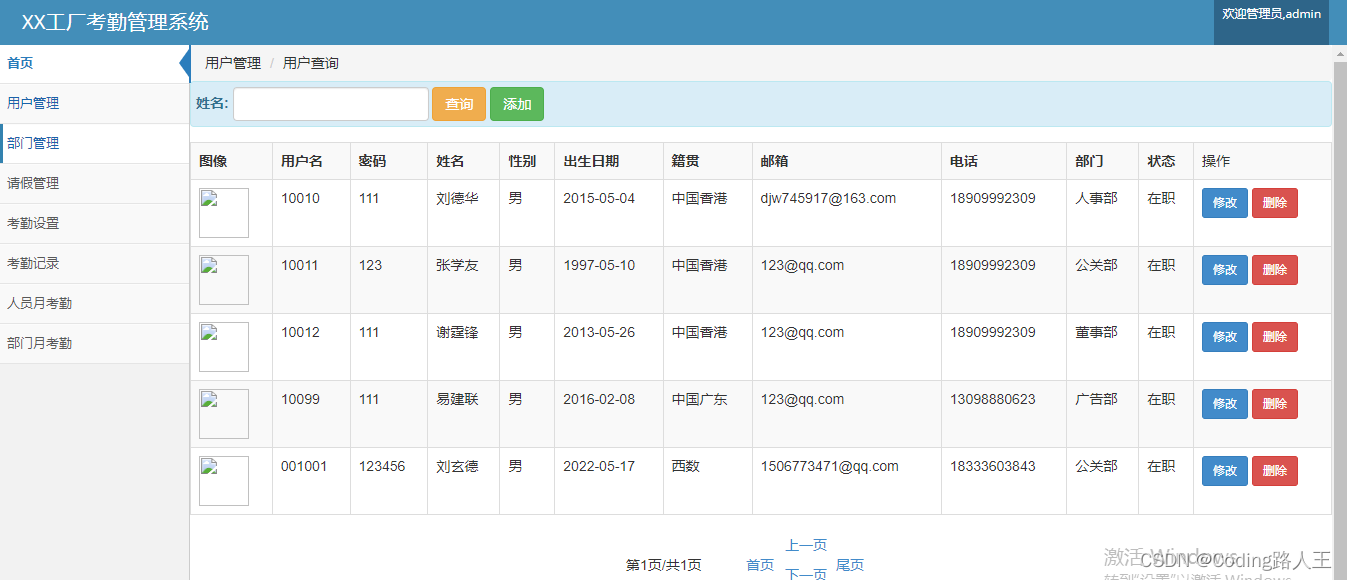
Task: Click 删除 for user 张学友
Action: 1274,269
